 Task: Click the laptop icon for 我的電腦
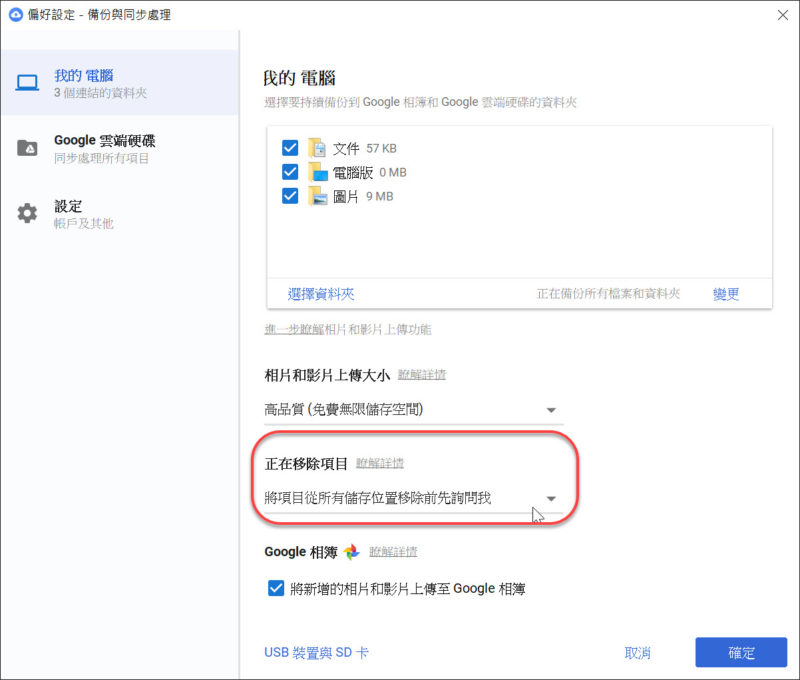tap(27, 83)
